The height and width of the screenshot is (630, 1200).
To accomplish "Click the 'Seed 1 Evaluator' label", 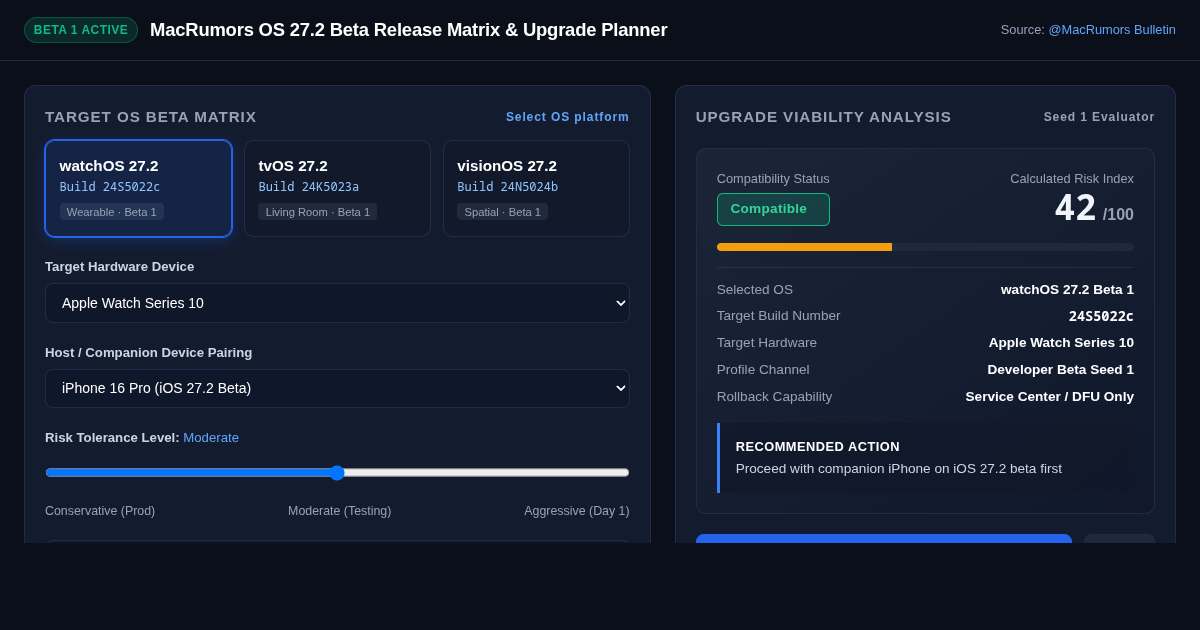I will [1099, 117].
